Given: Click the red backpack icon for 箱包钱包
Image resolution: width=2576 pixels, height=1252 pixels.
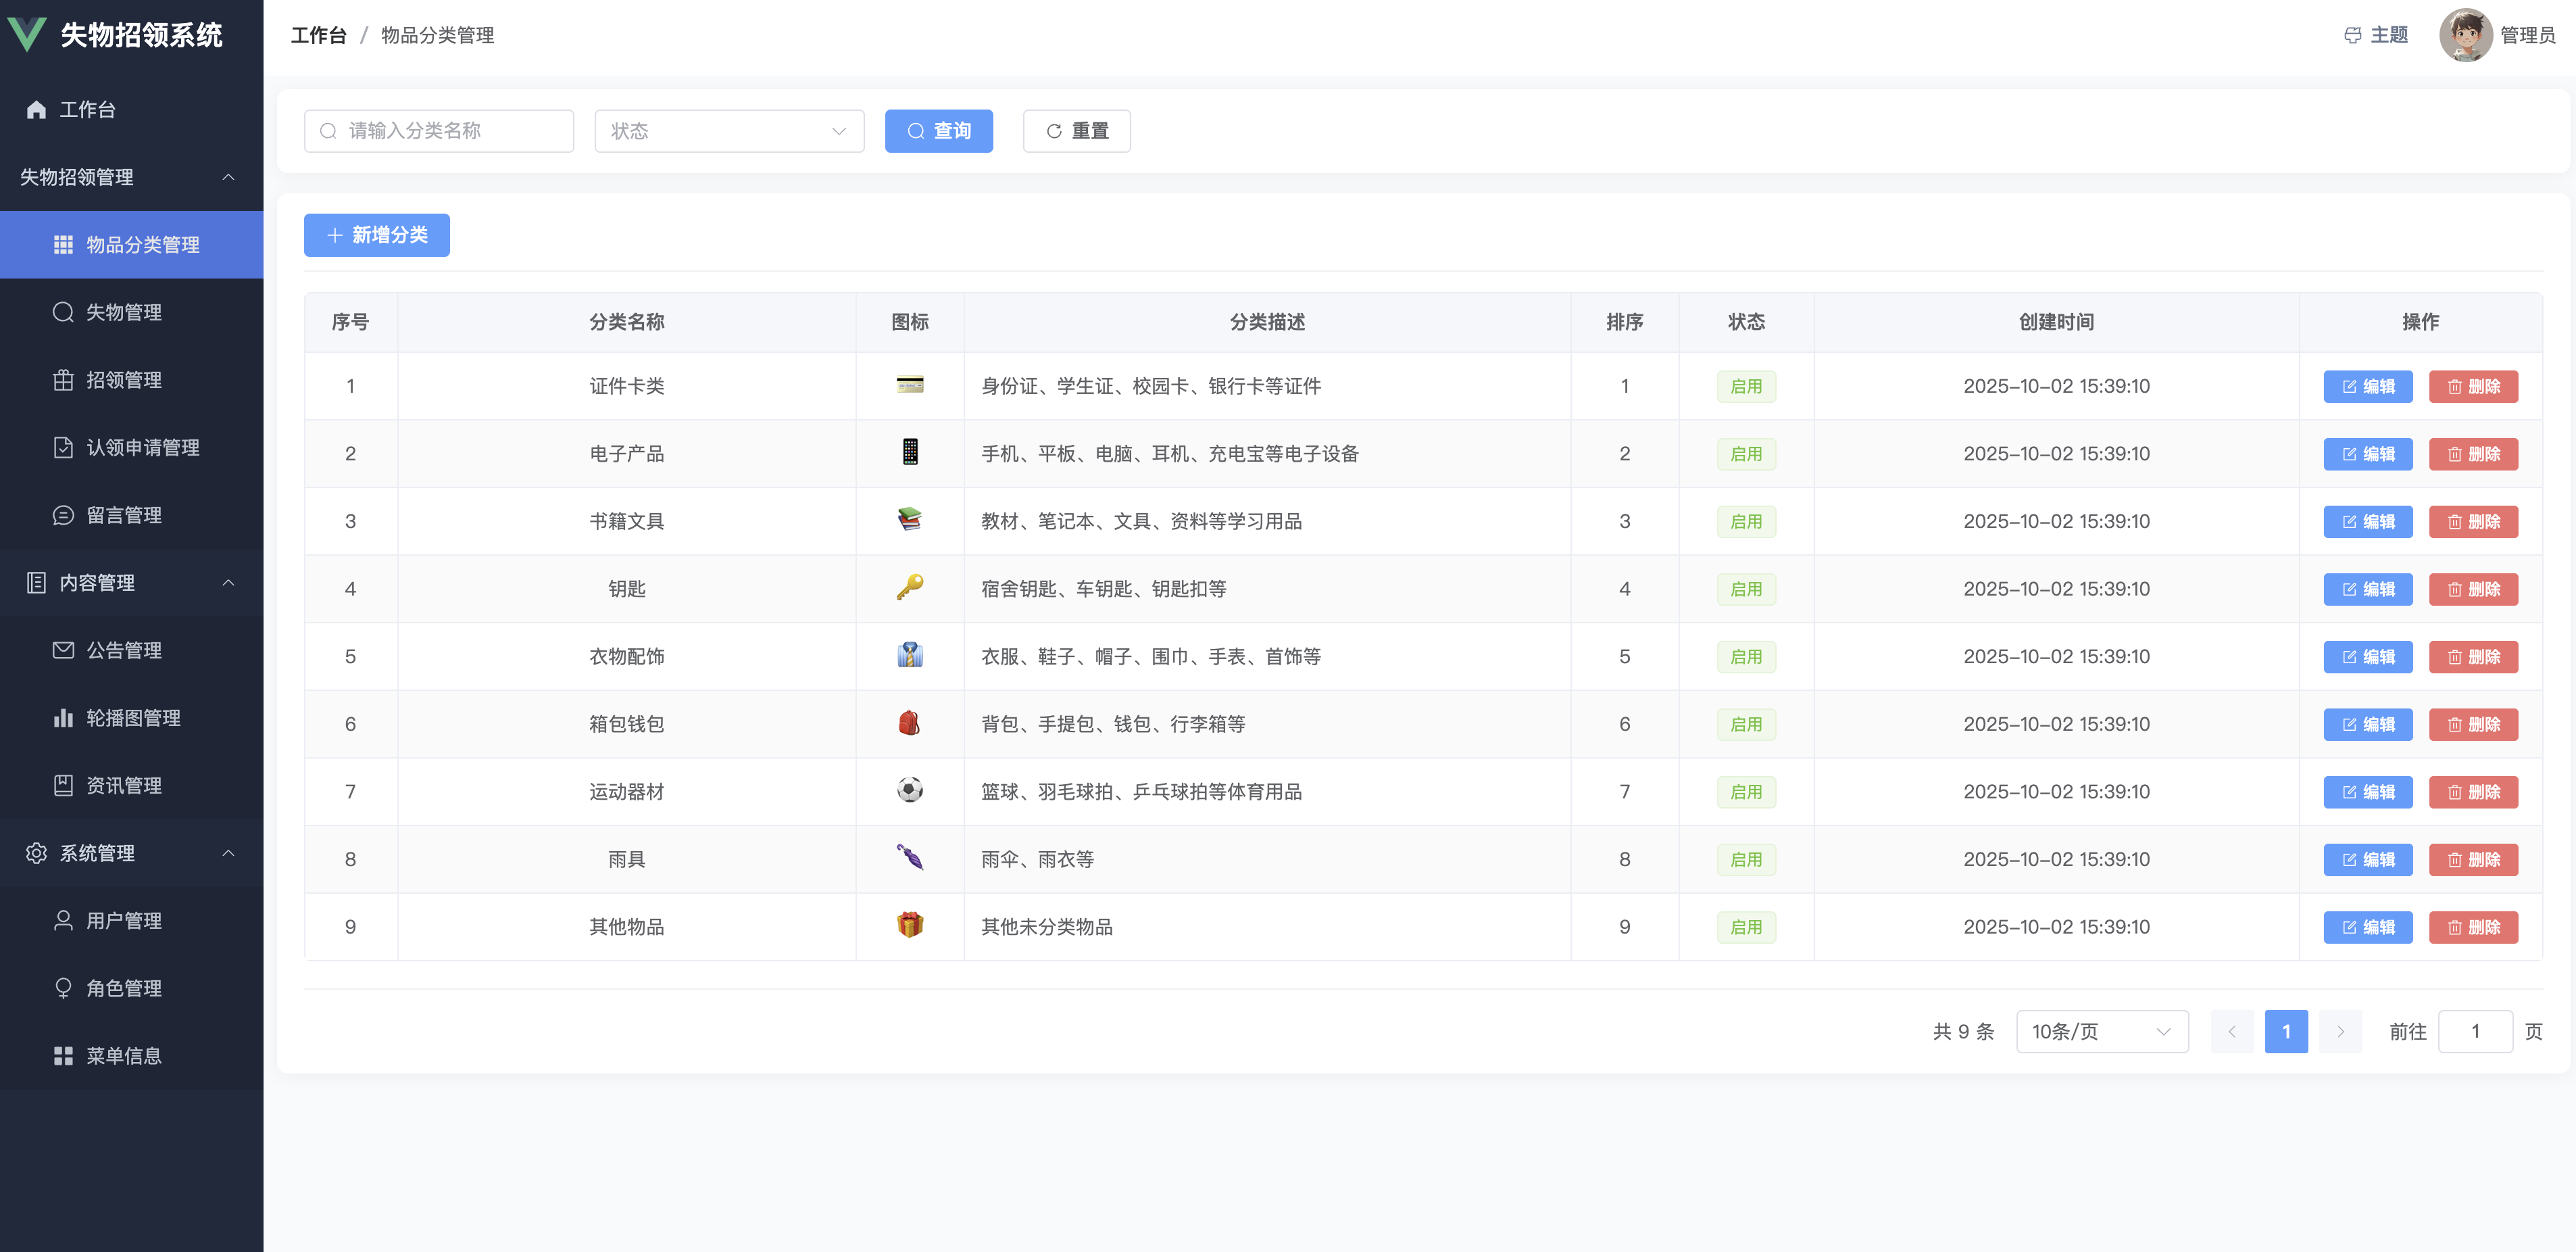Looking at the screenshot, I should [909, 723].
